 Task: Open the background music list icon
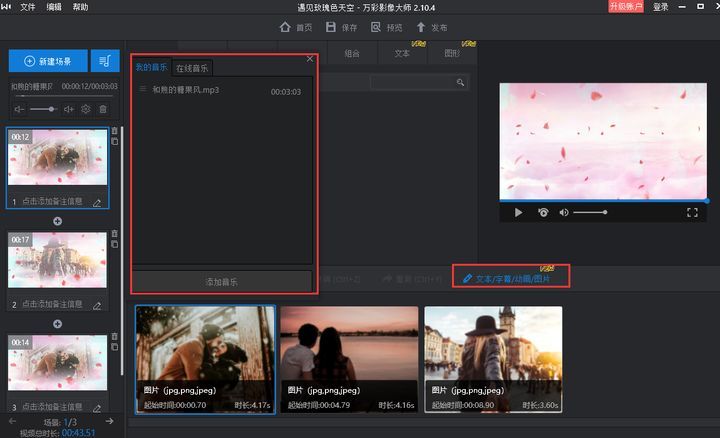point(104,61)
